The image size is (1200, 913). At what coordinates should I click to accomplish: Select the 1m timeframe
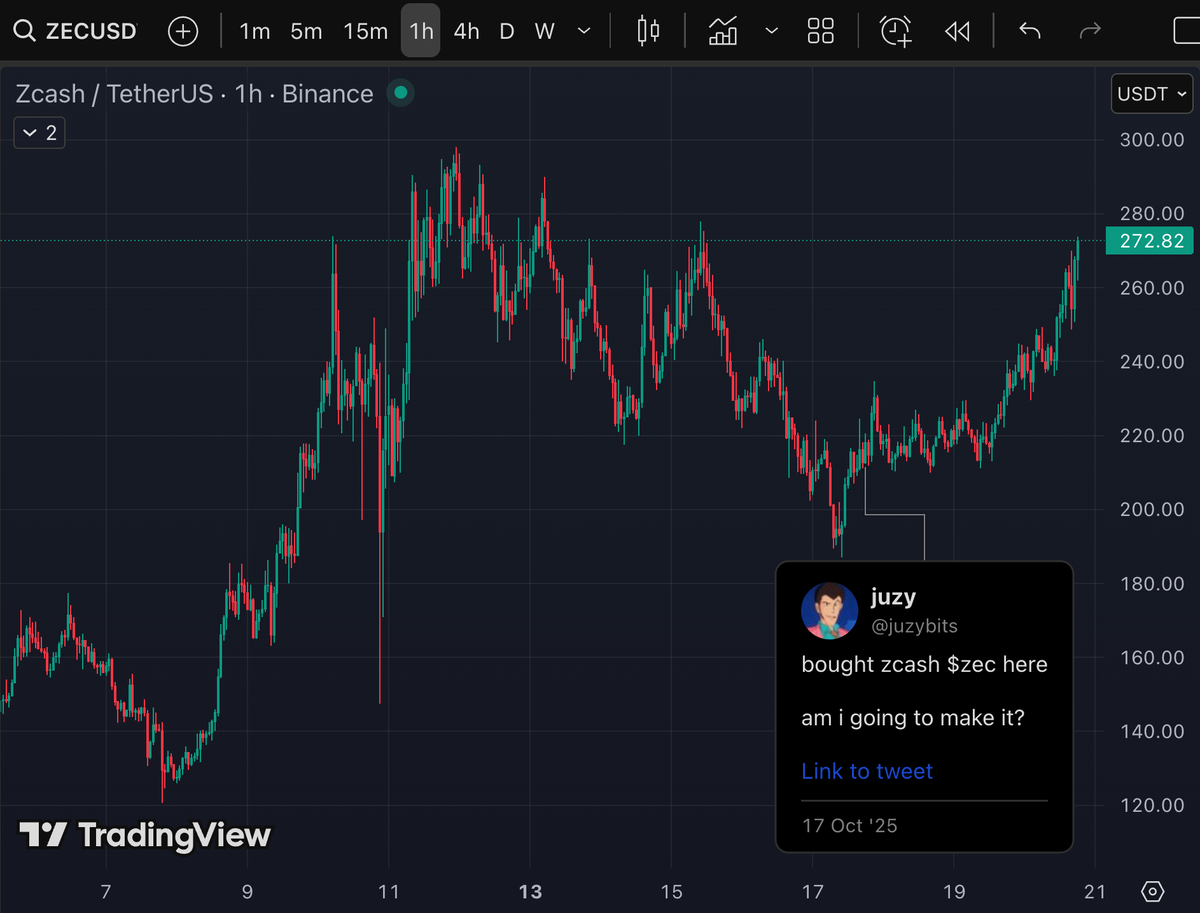[255, 31]
